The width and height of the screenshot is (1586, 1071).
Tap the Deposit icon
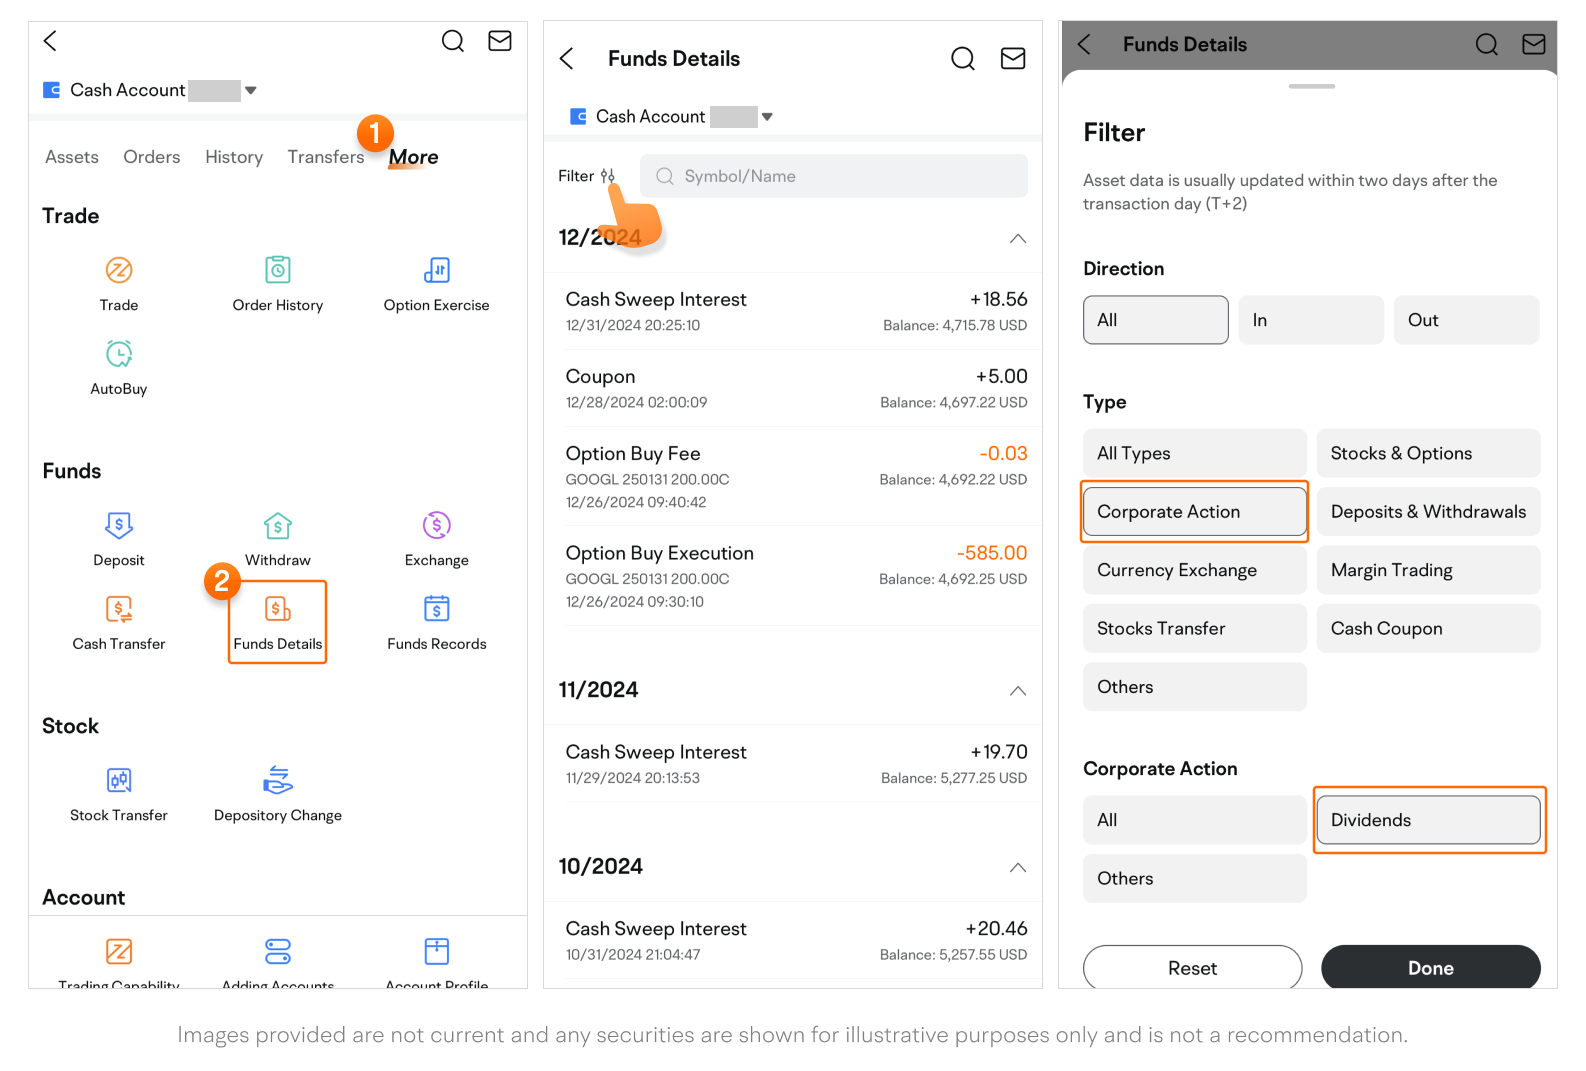pyautogui.click(x=119, y=526)
